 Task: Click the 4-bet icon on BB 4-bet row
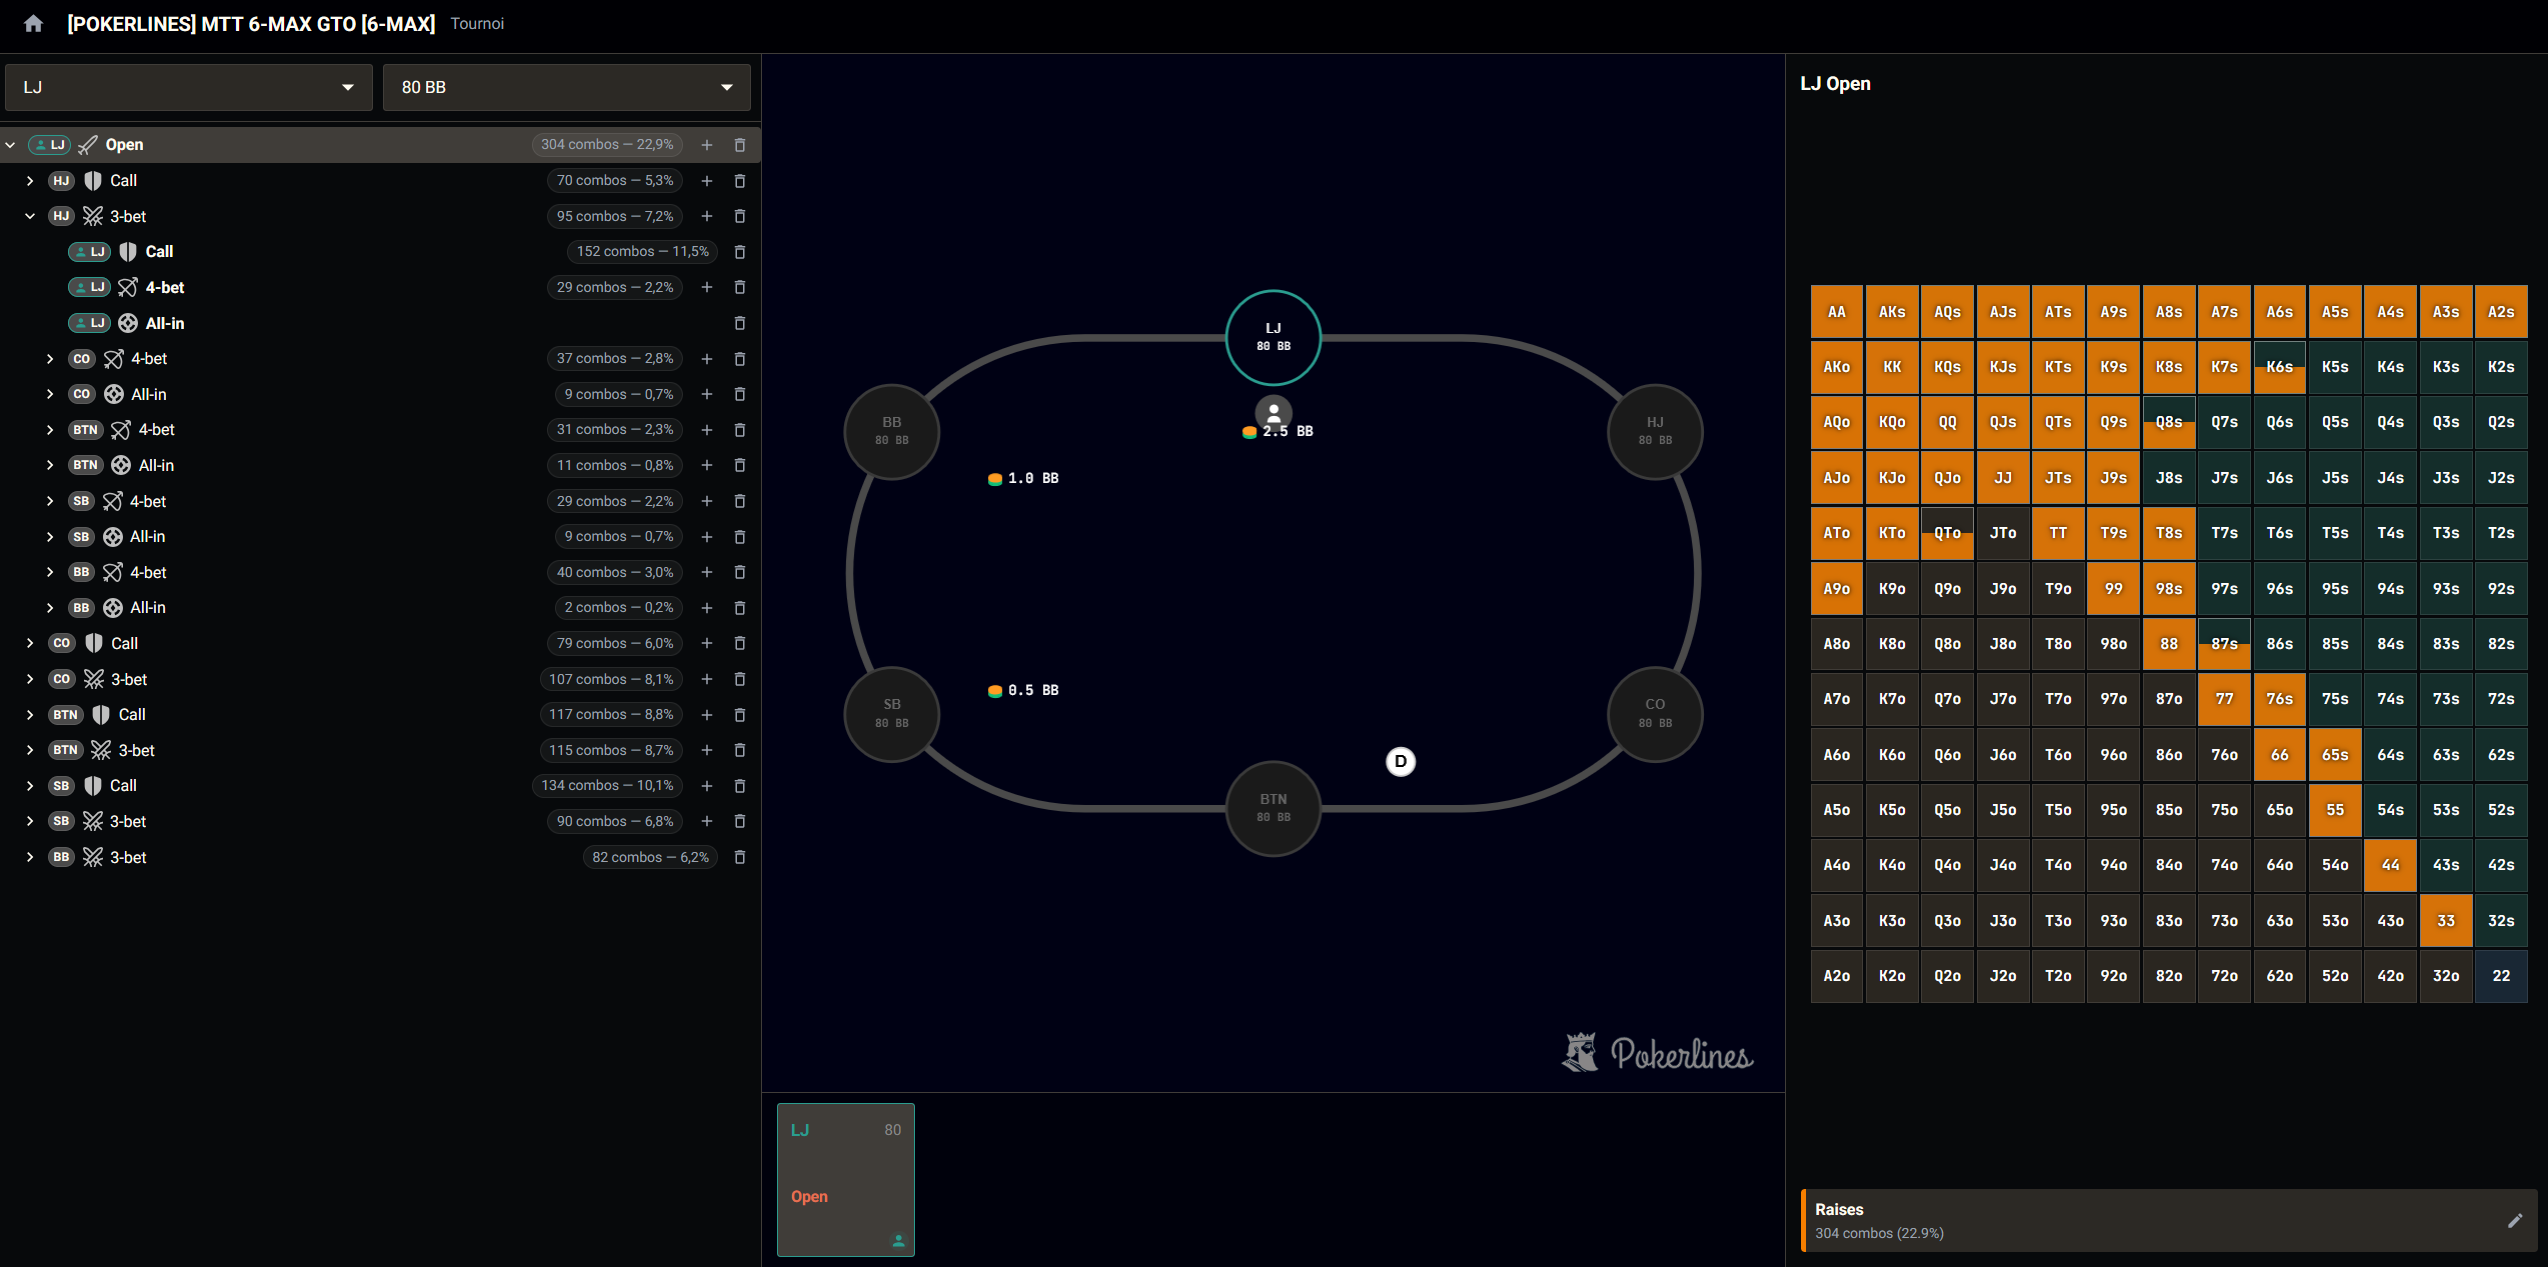(113, 572)
